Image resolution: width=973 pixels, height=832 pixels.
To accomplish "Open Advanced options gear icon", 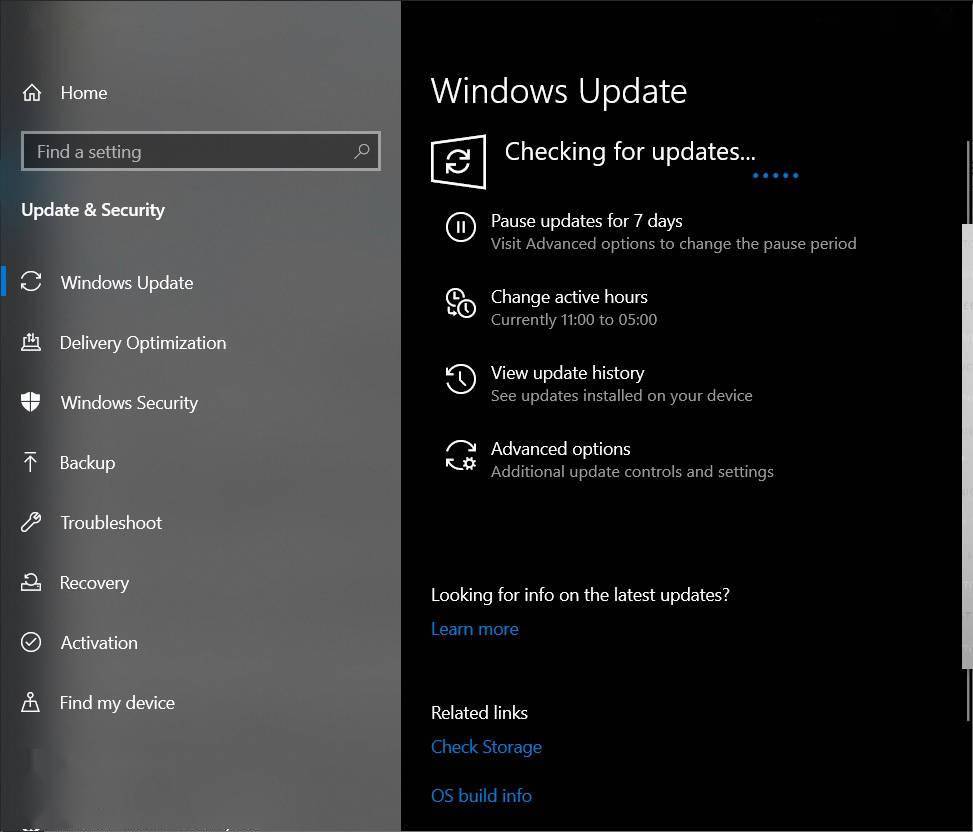I will coord(460,455).
